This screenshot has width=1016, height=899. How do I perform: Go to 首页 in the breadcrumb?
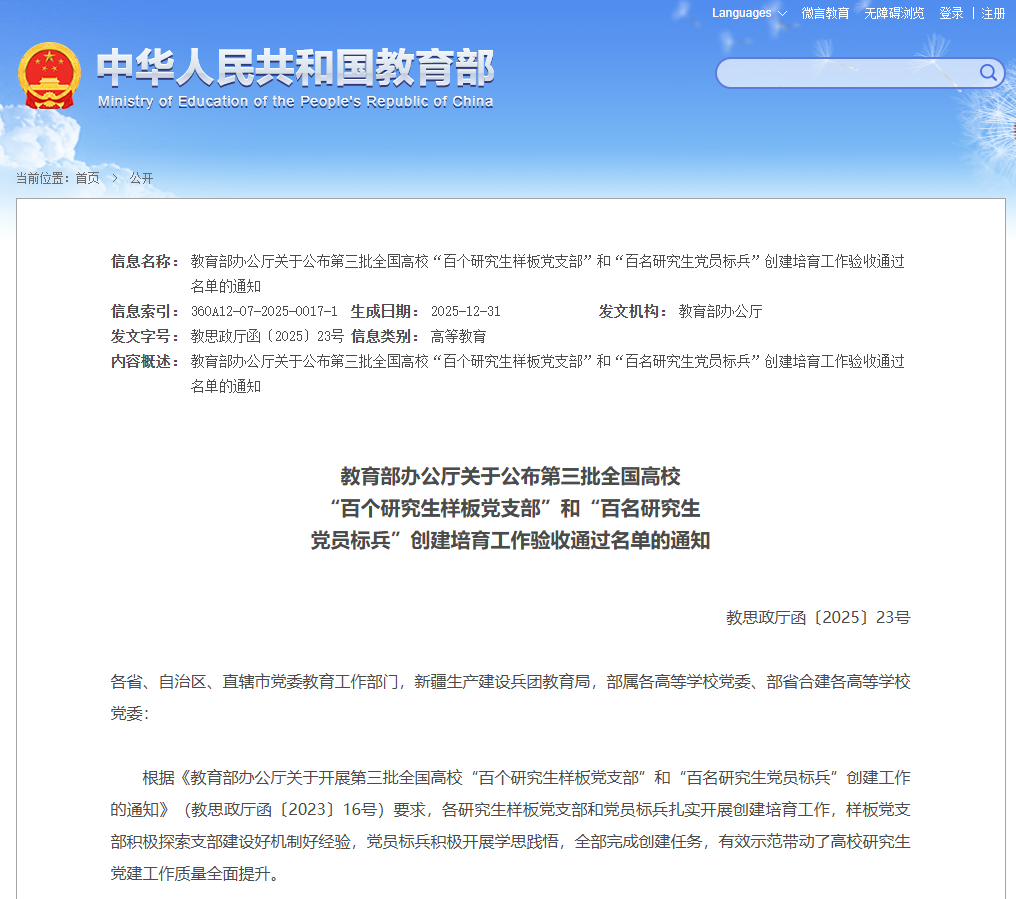[x=87, y=178]
